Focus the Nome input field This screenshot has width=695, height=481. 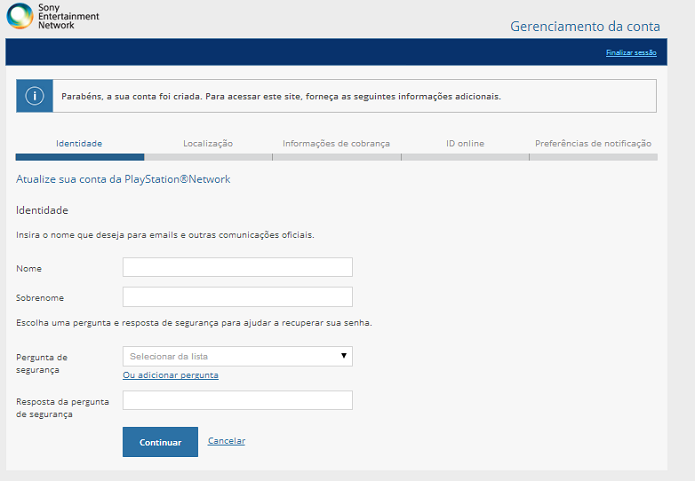click(238, 267)
